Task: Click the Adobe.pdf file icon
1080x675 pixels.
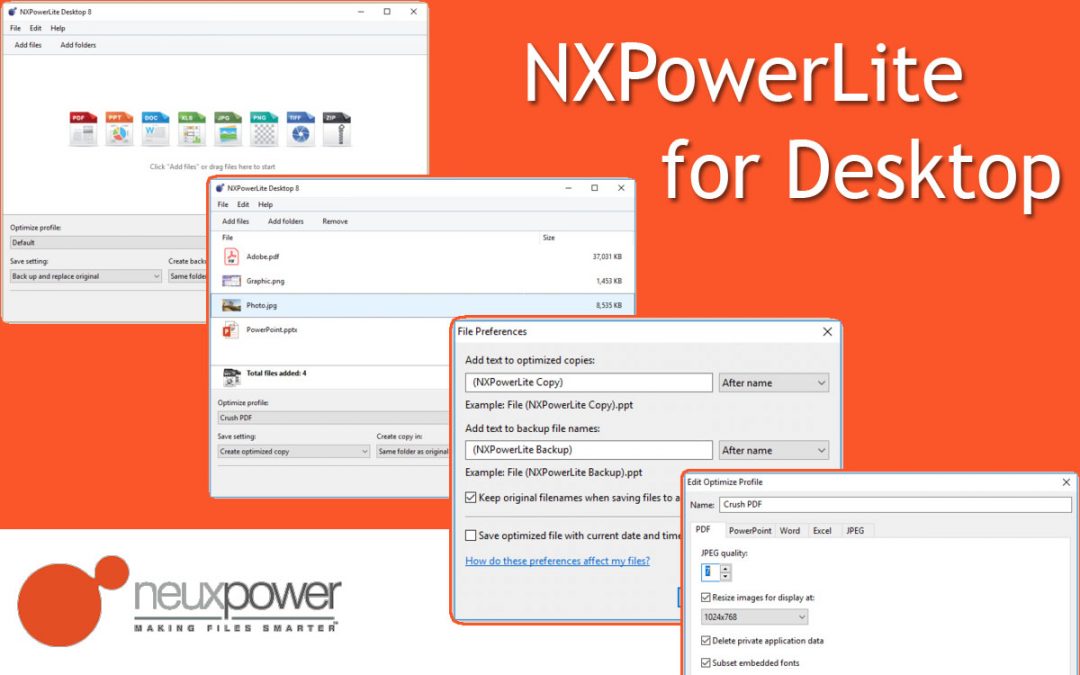Action: coord(231,256)
